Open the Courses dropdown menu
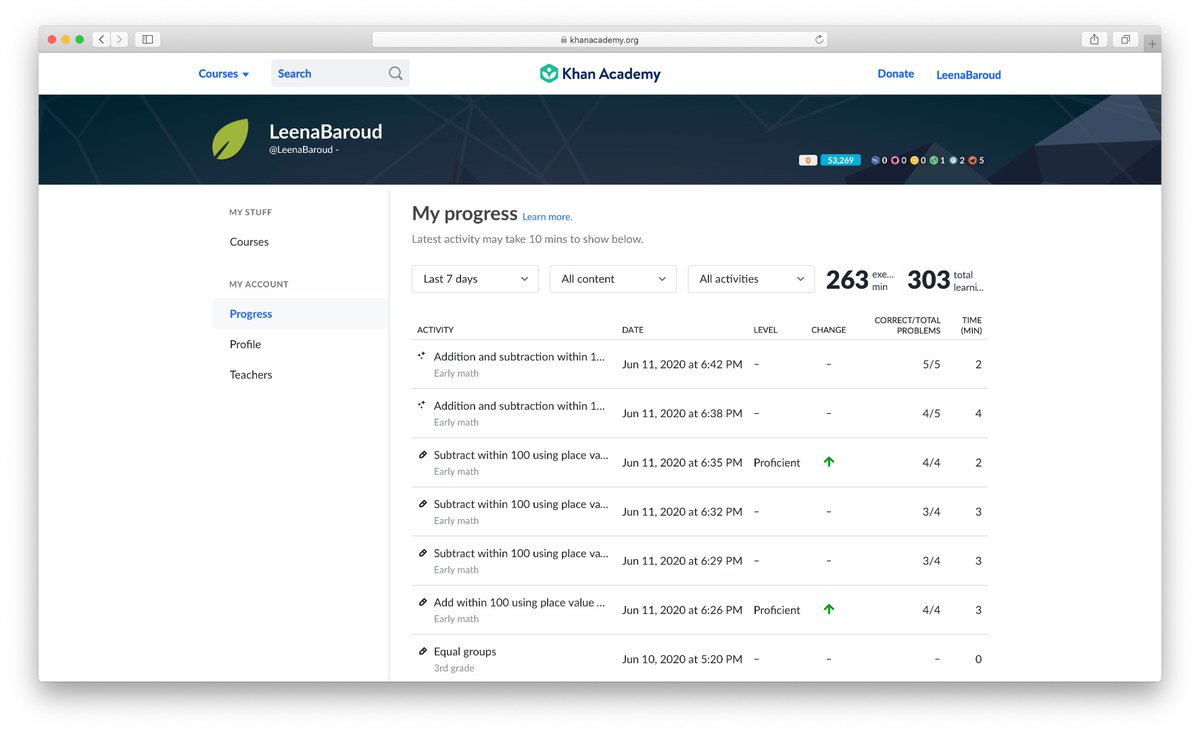 pos(224,74)
